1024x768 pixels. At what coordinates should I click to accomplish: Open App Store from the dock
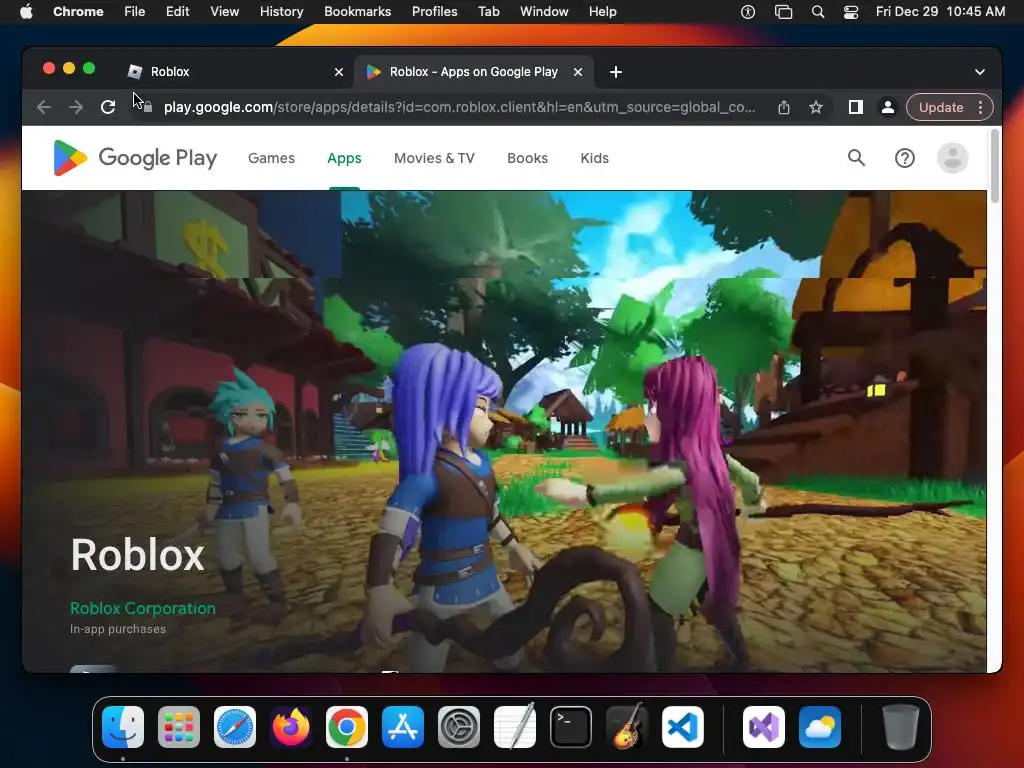(403, 727)
